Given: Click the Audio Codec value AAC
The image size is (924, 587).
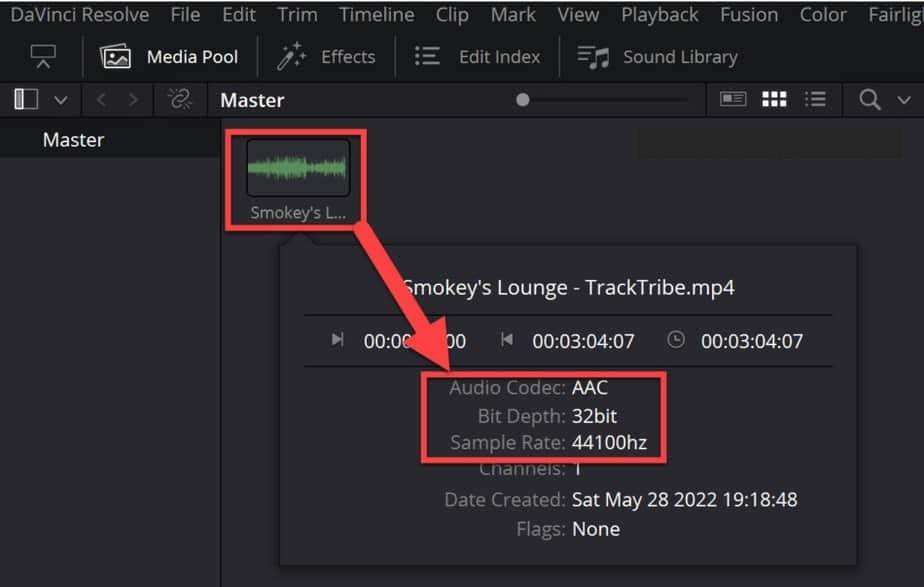Looking at the screenshot, I should pos(589,388).
